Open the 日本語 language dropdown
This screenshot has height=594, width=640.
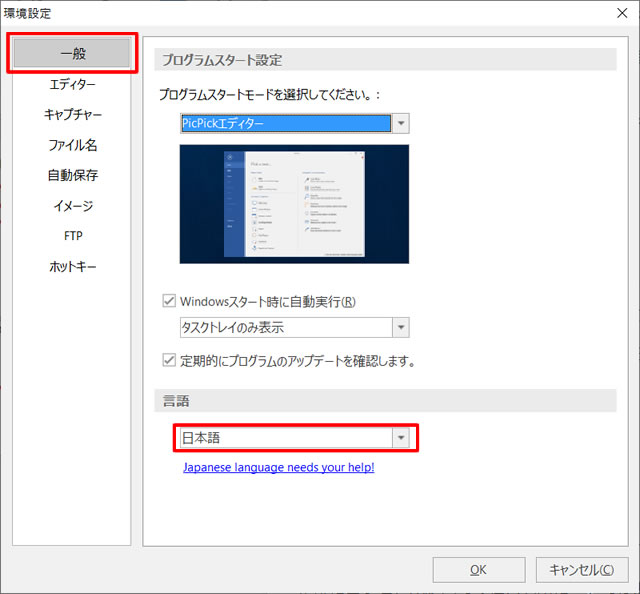(294, 438)
